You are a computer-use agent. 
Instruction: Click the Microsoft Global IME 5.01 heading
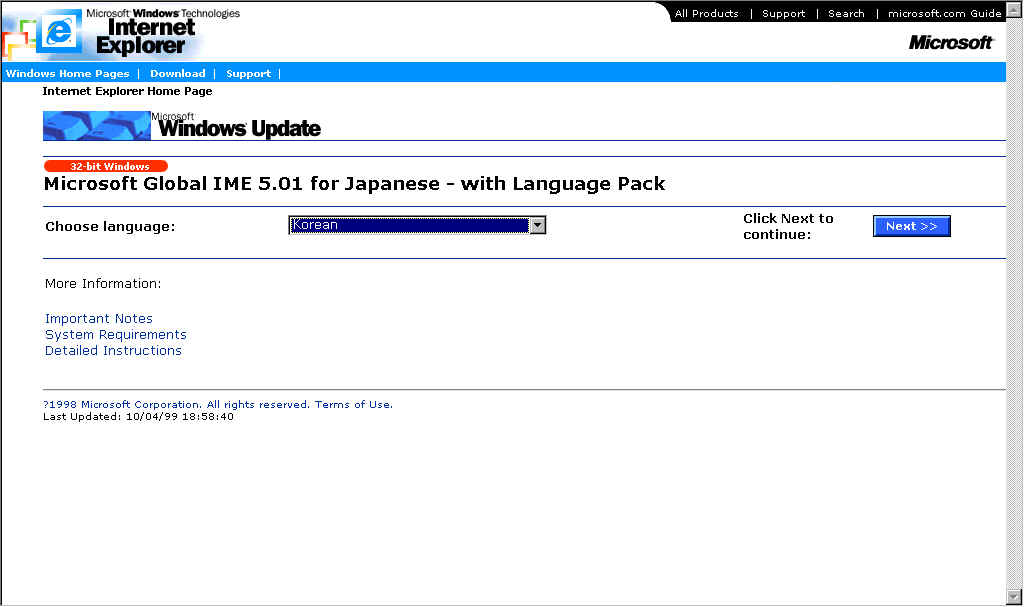point(355,184)
